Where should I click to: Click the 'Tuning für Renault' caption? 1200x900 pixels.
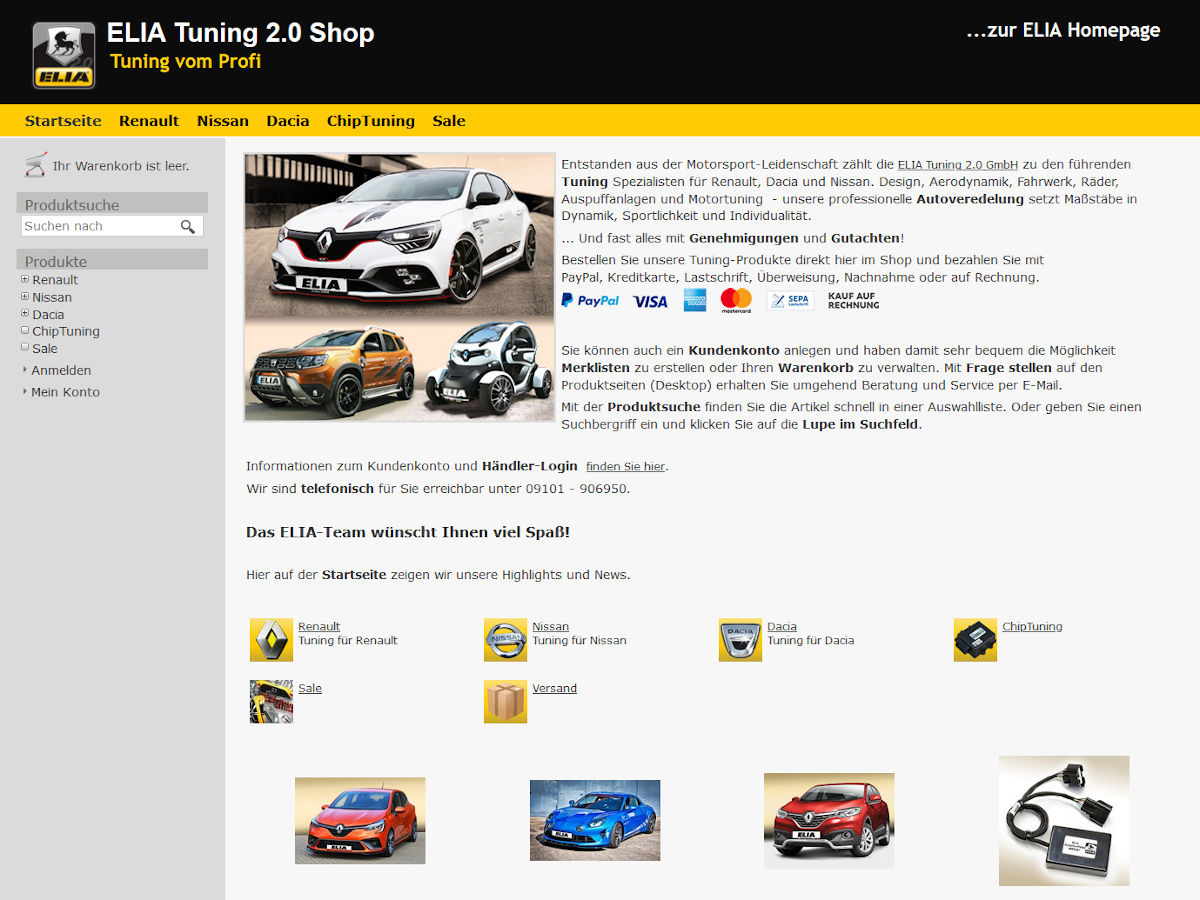point(348,641)
